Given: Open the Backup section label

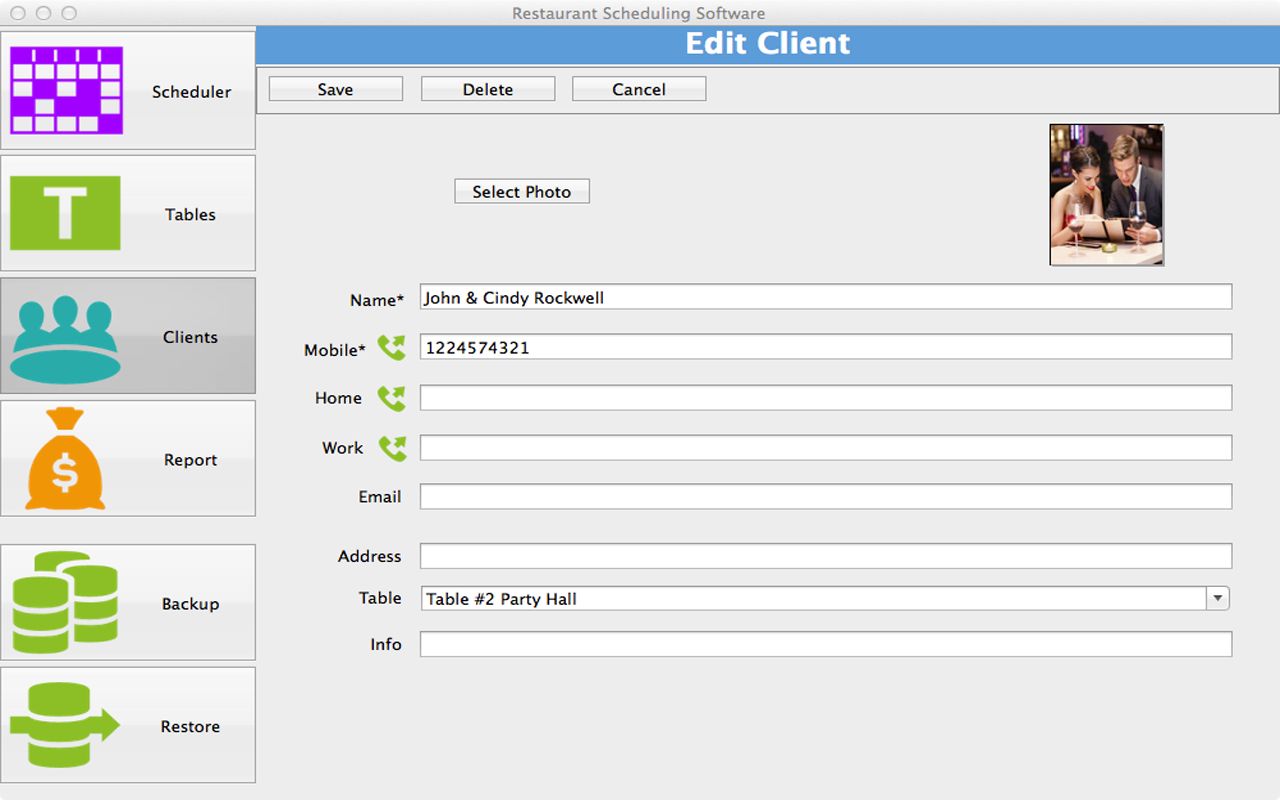Looking at the screenshot, I should (190, 604).
